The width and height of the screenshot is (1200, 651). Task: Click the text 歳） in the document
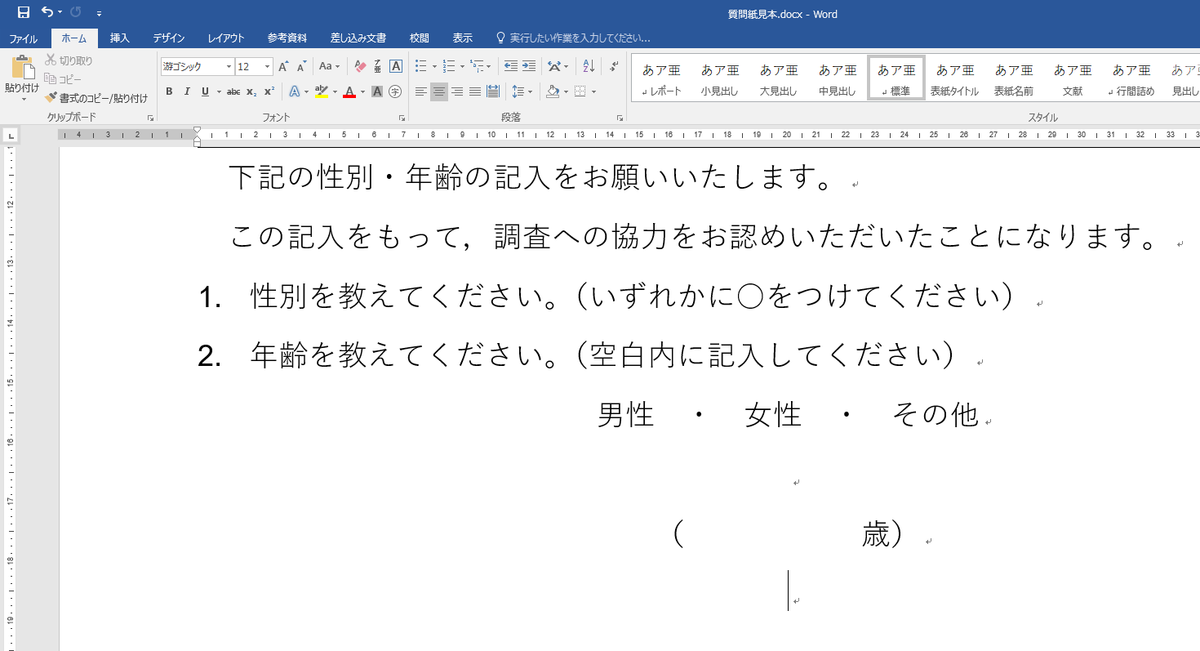(883, 534)
